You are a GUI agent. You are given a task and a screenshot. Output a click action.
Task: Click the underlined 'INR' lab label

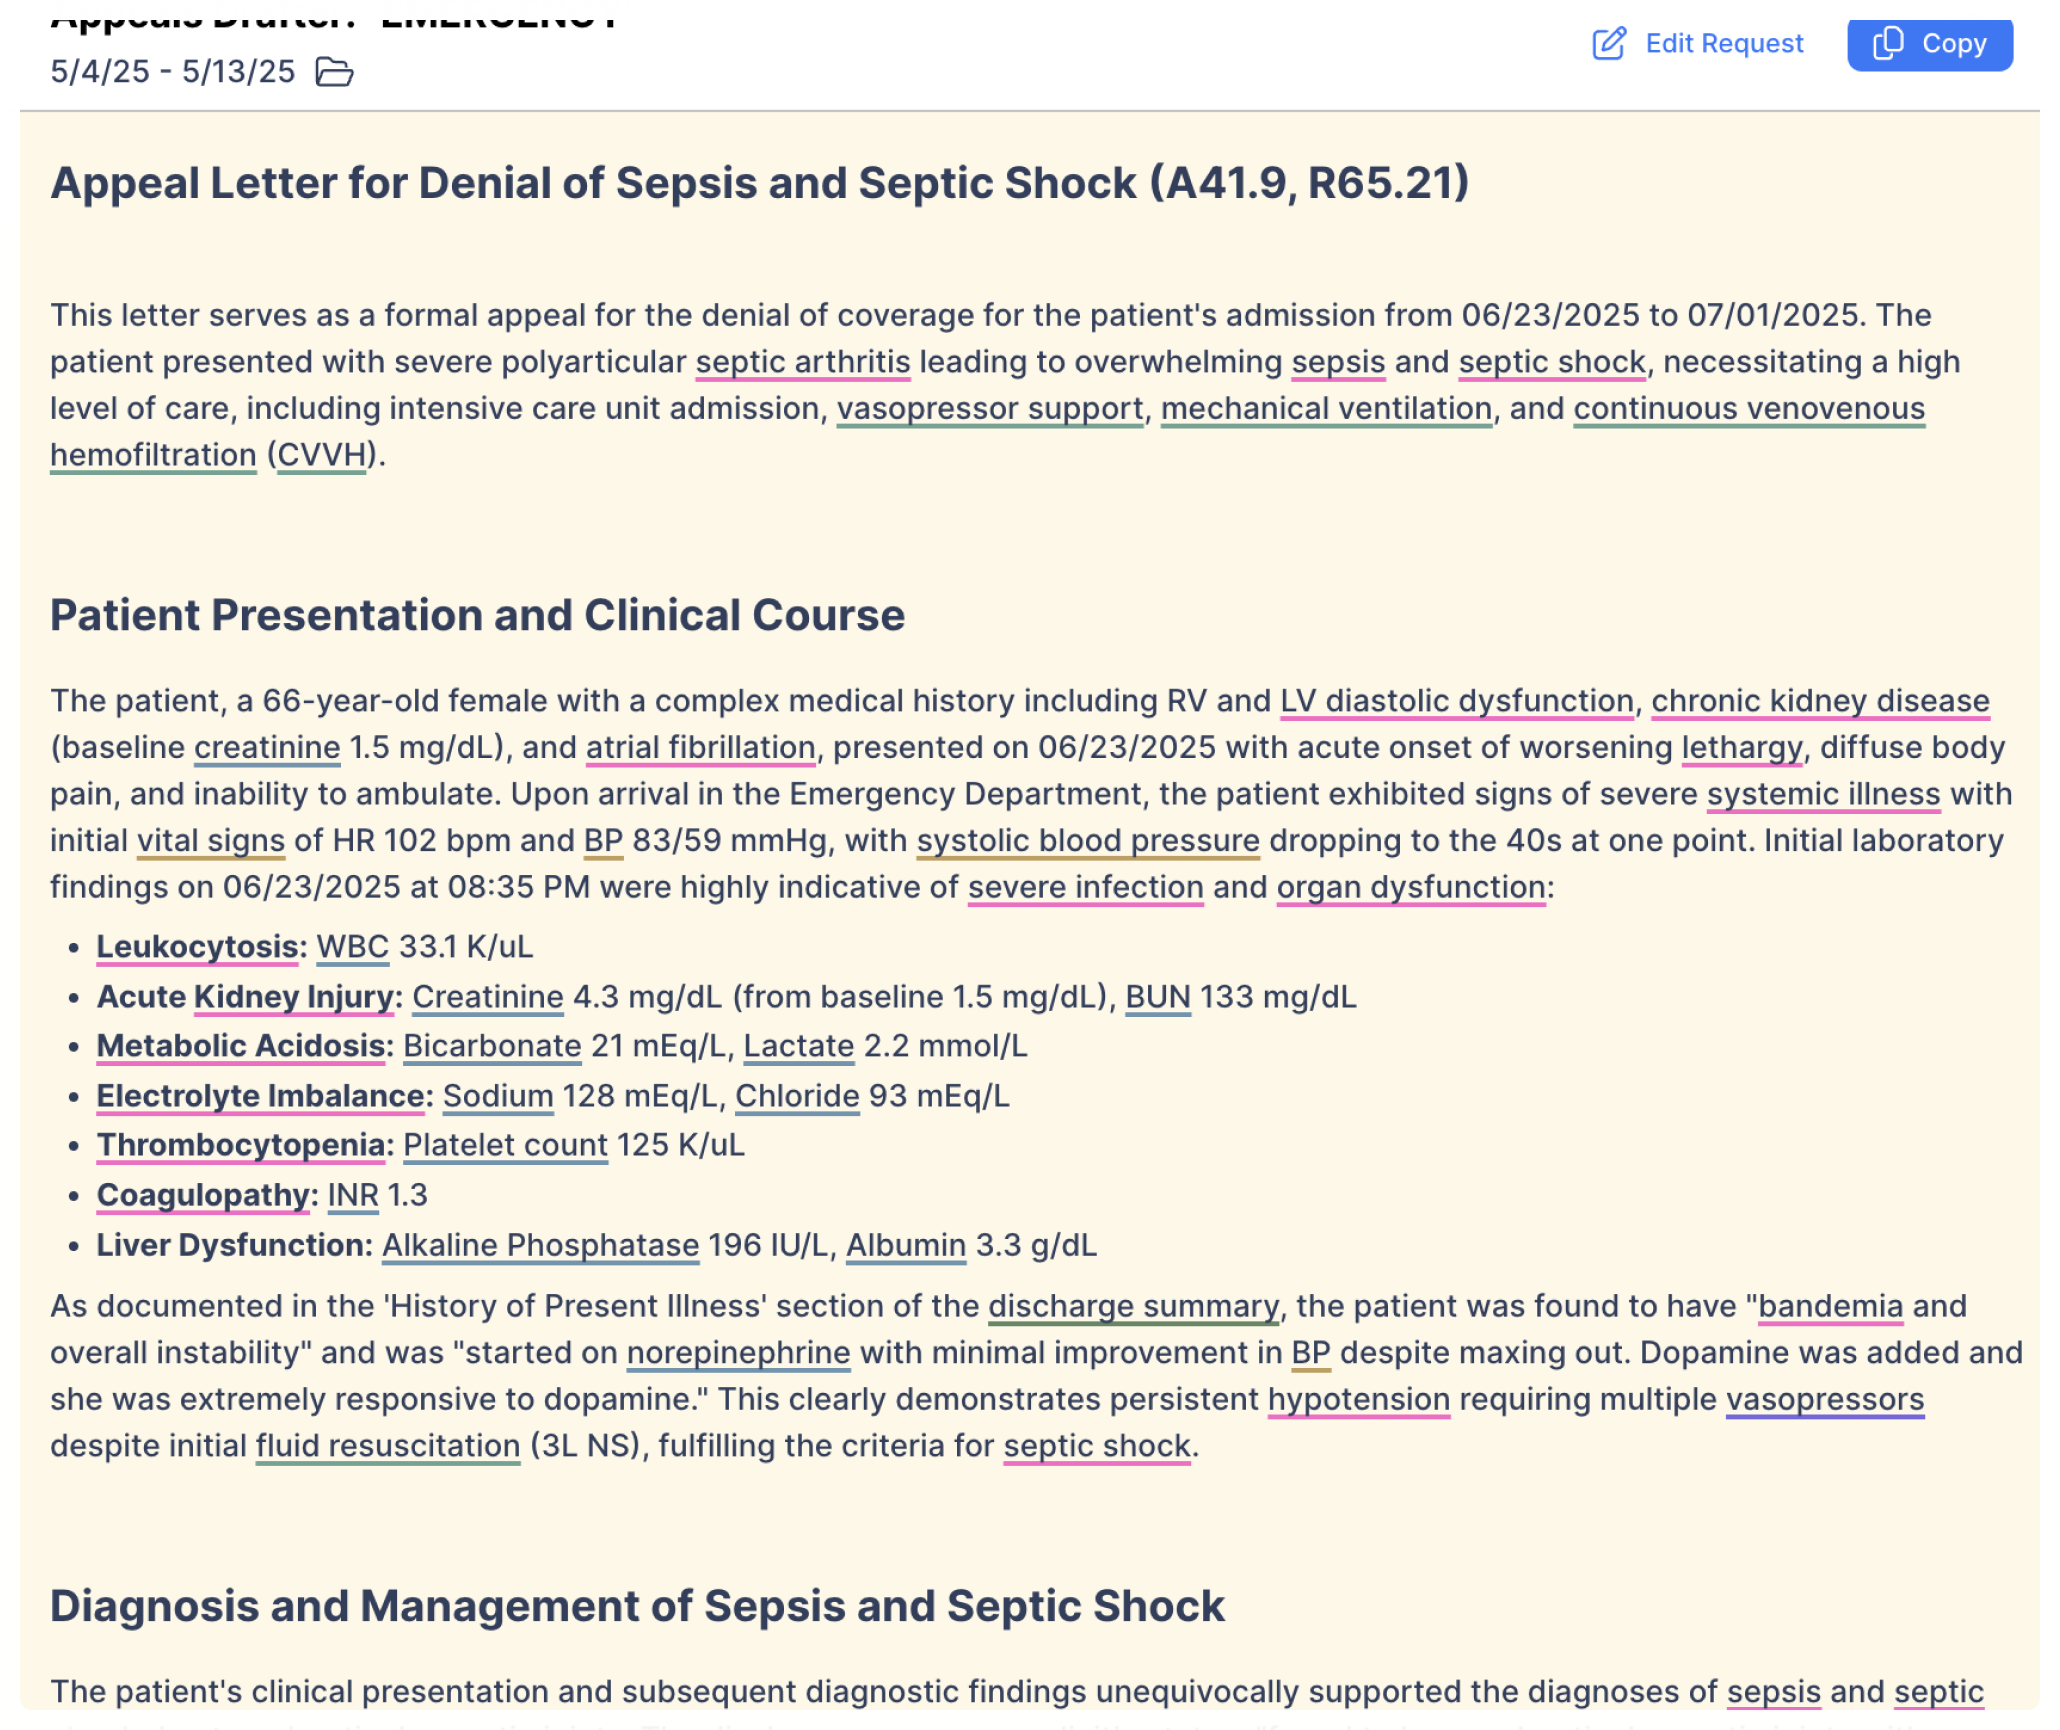(x=353, y=1195)
